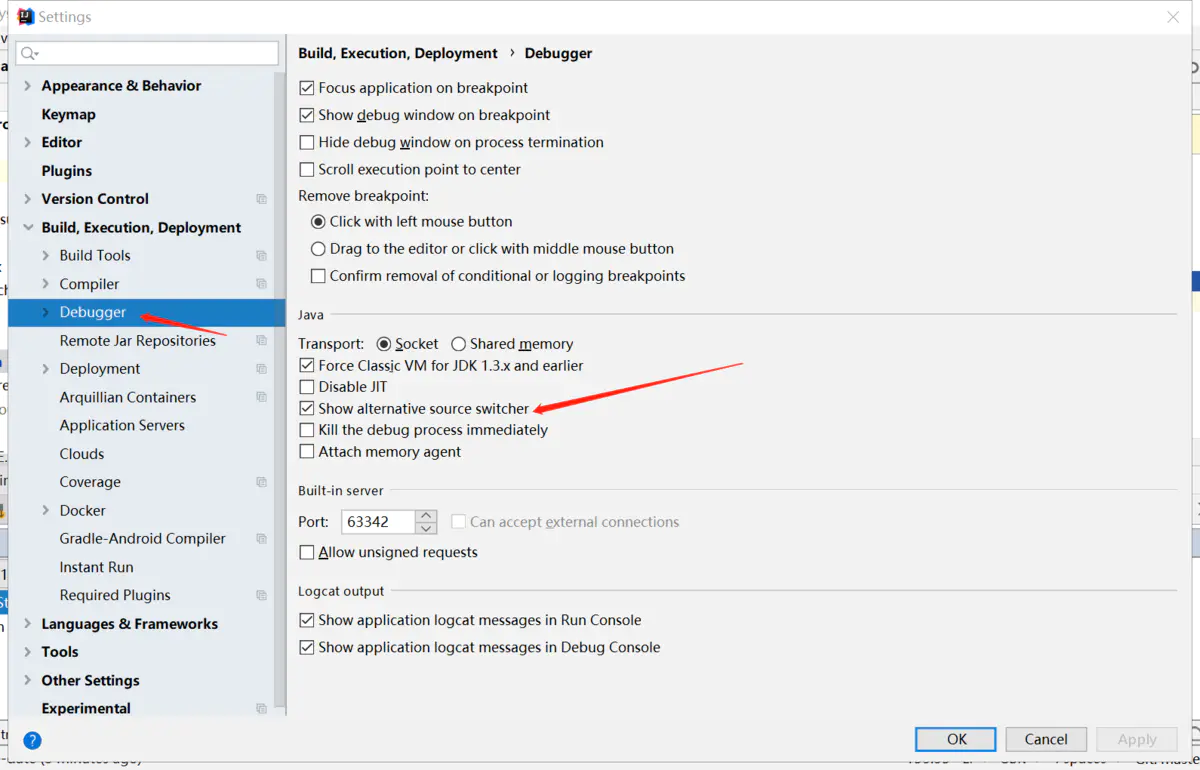Click the IntelliJ logo in Settings title bar

click(26, 16)
